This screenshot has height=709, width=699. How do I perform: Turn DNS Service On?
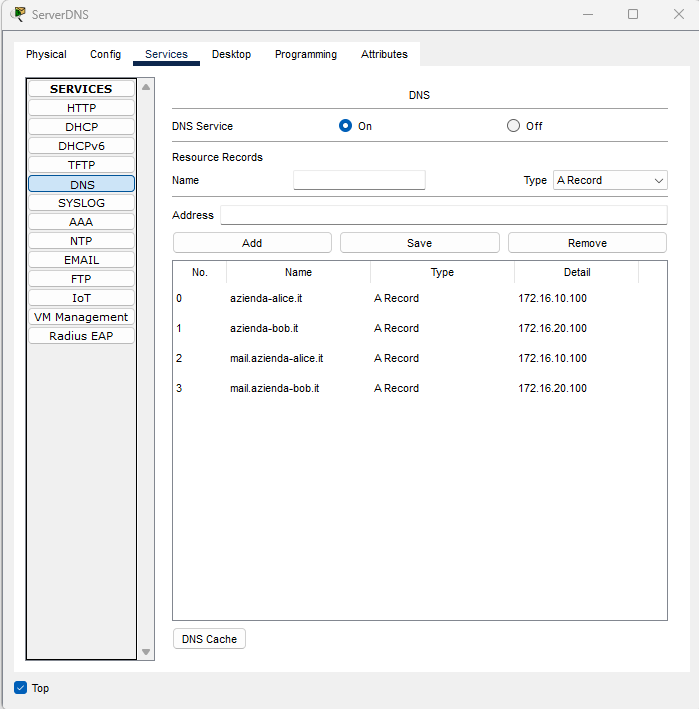click(x=345, y=126)
